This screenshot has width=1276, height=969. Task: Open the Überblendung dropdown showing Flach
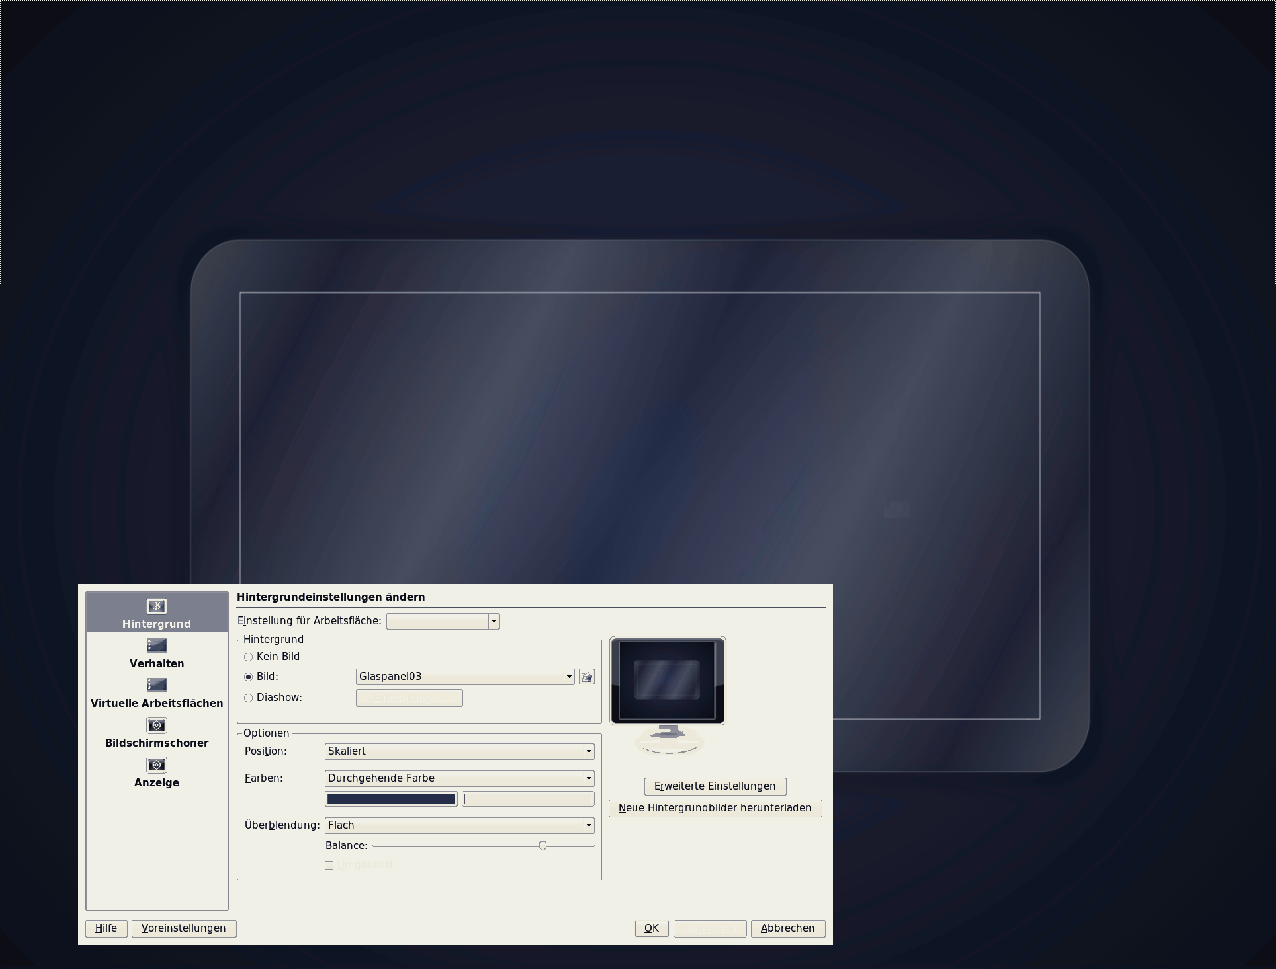460,825
